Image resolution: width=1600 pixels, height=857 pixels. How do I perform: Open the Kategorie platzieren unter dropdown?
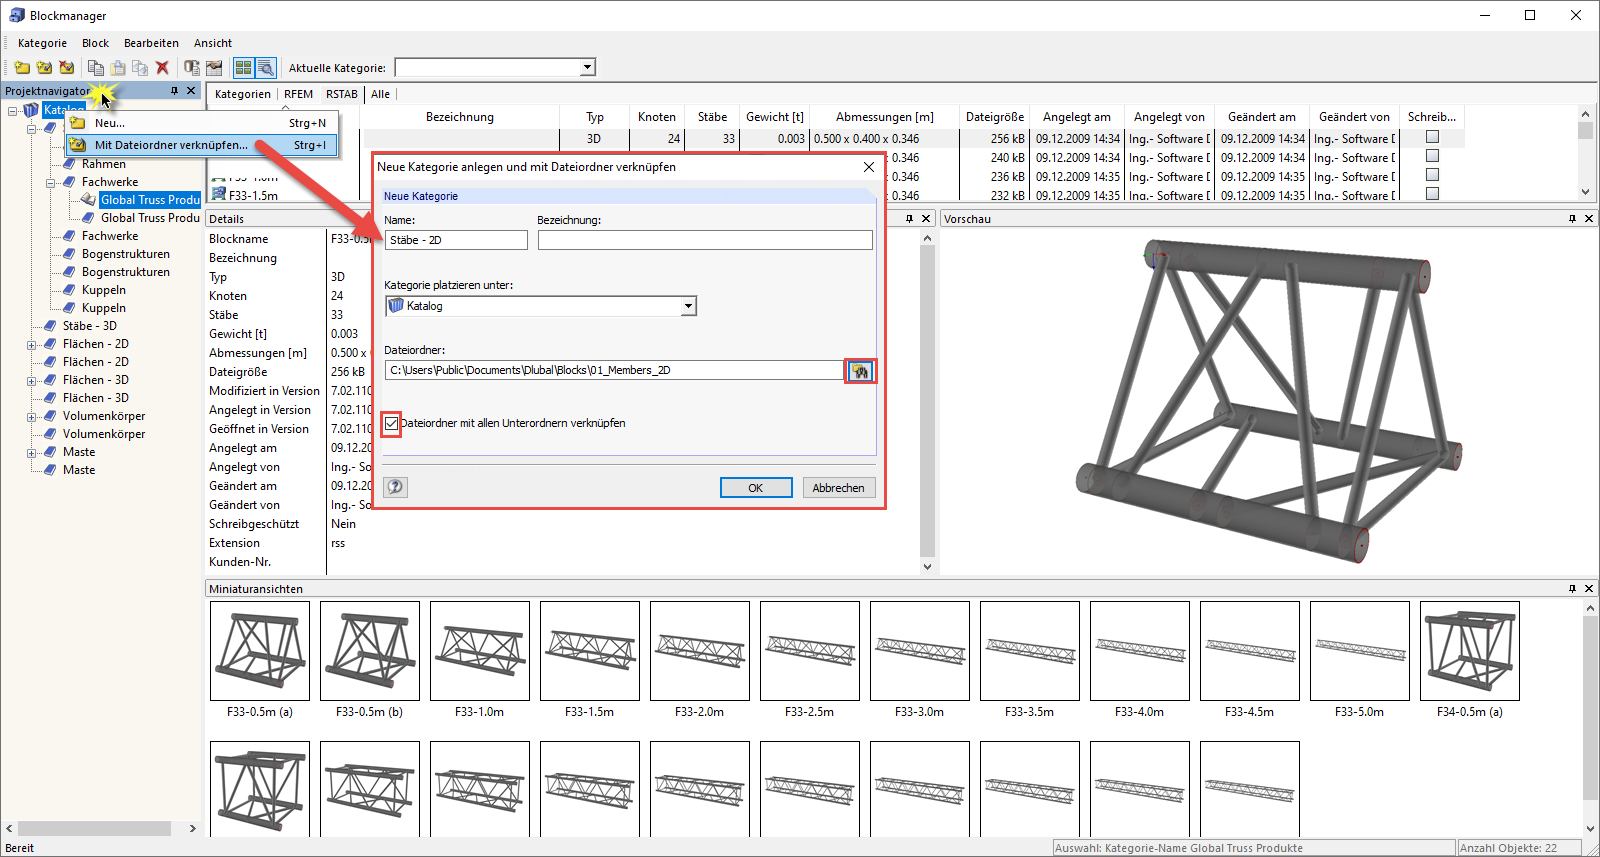[688, 306]
